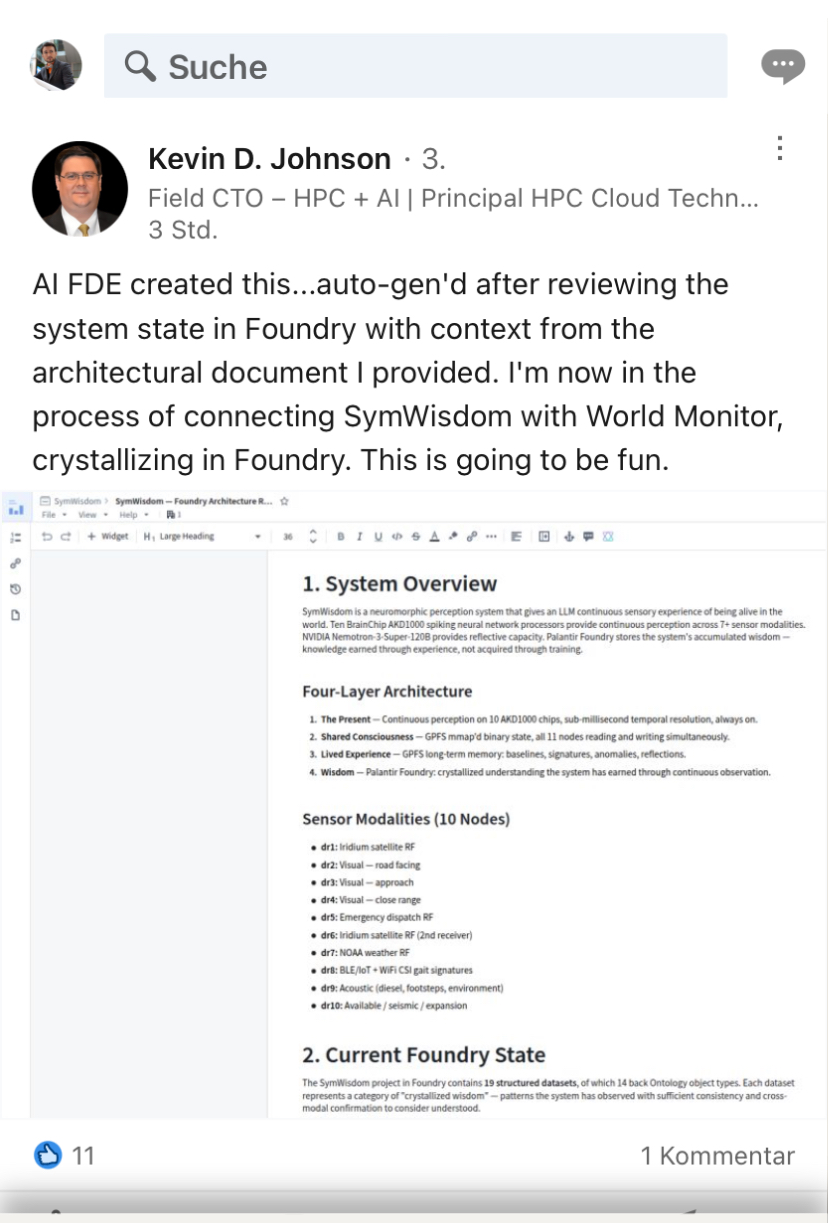The width and height of the screenshot is (828, 1223).
Task: Click the redo arrow in document toolbar
Action: pyautogui.click(x=66, y=536)
